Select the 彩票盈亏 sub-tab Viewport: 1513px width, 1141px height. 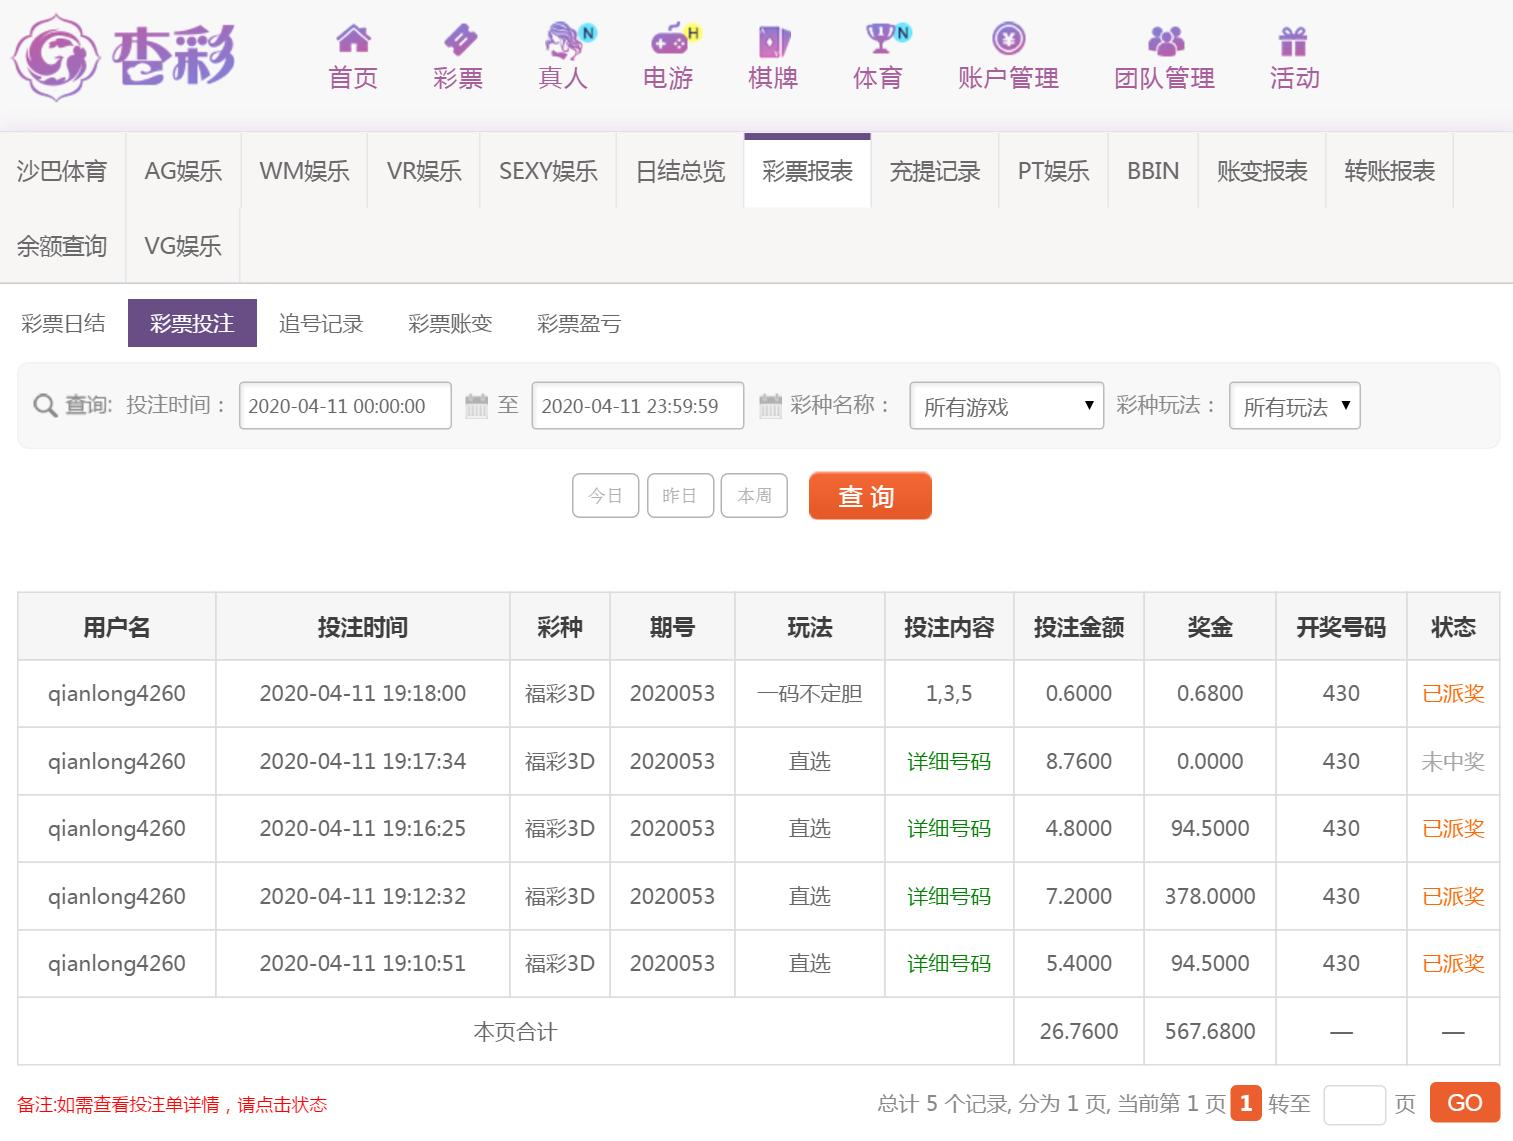[579, 323]
